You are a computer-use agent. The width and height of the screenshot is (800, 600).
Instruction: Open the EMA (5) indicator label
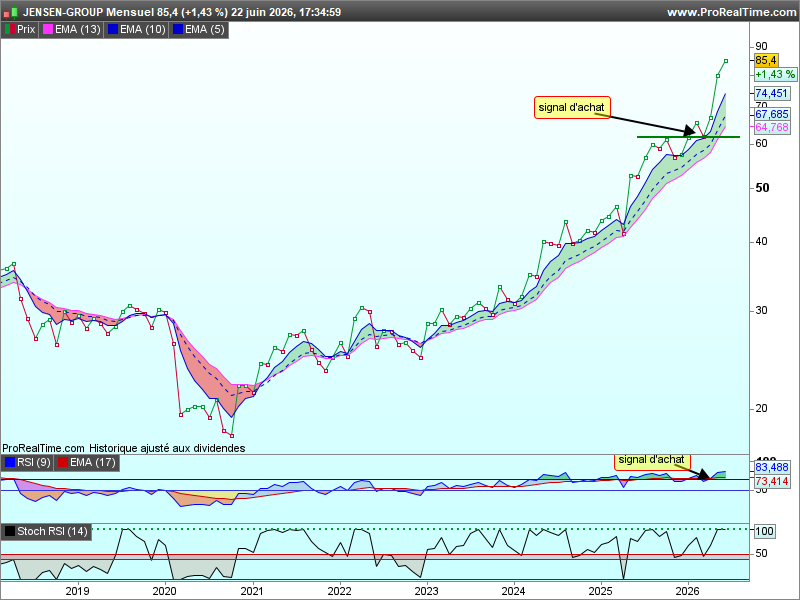[205, 30]
